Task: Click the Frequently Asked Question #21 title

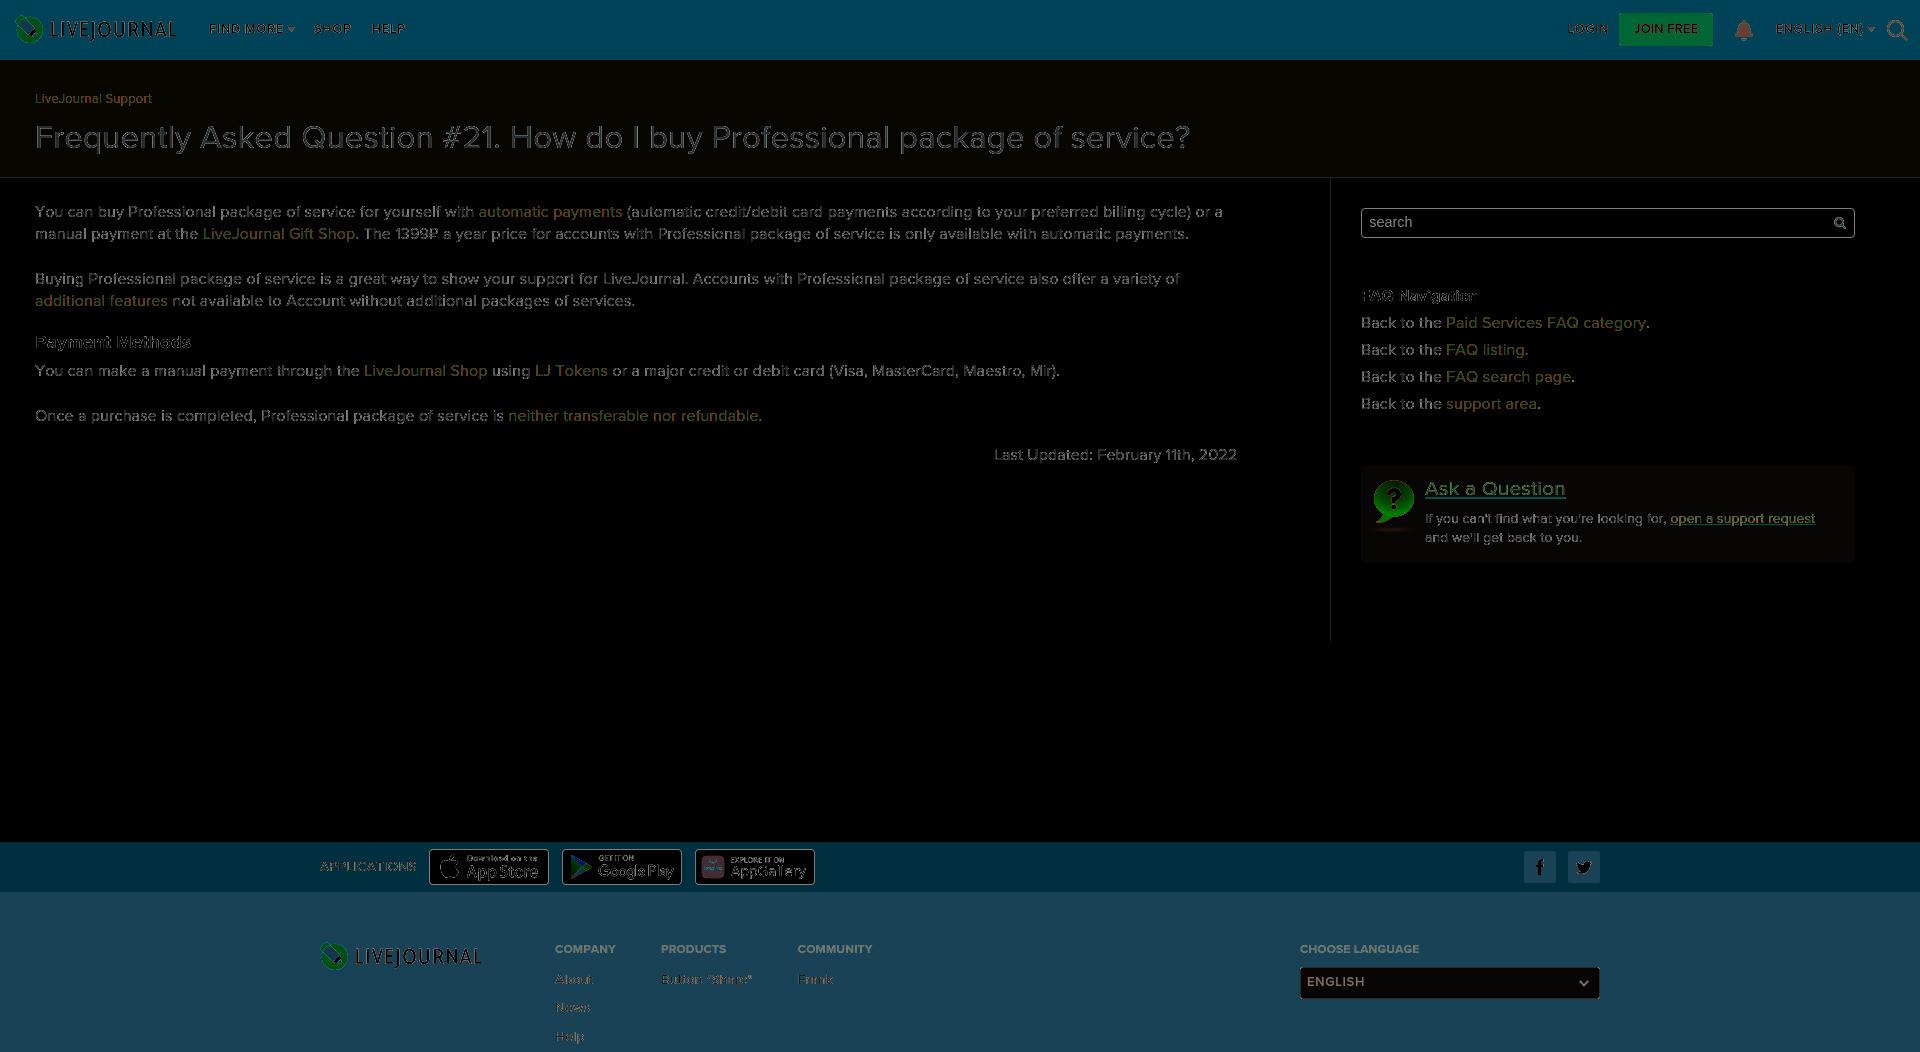Action: (612, 138)
